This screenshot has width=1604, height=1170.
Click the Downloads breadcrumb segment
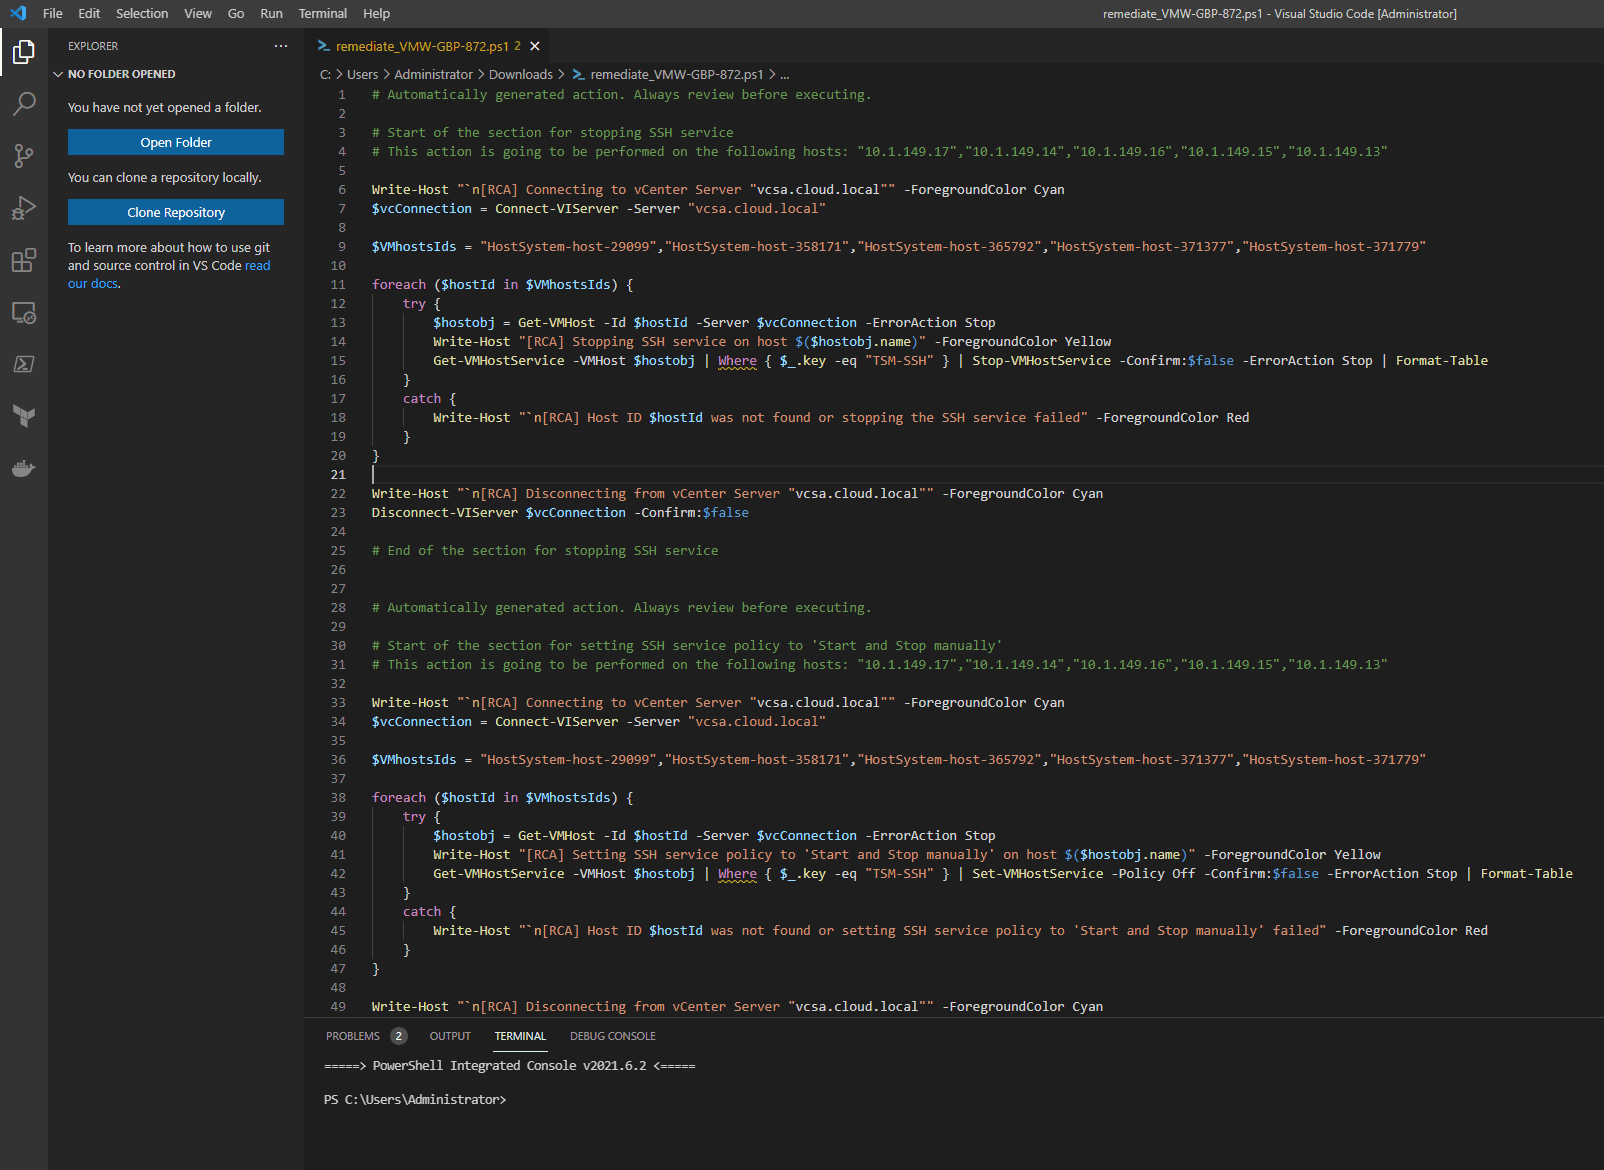click(520, 75)
